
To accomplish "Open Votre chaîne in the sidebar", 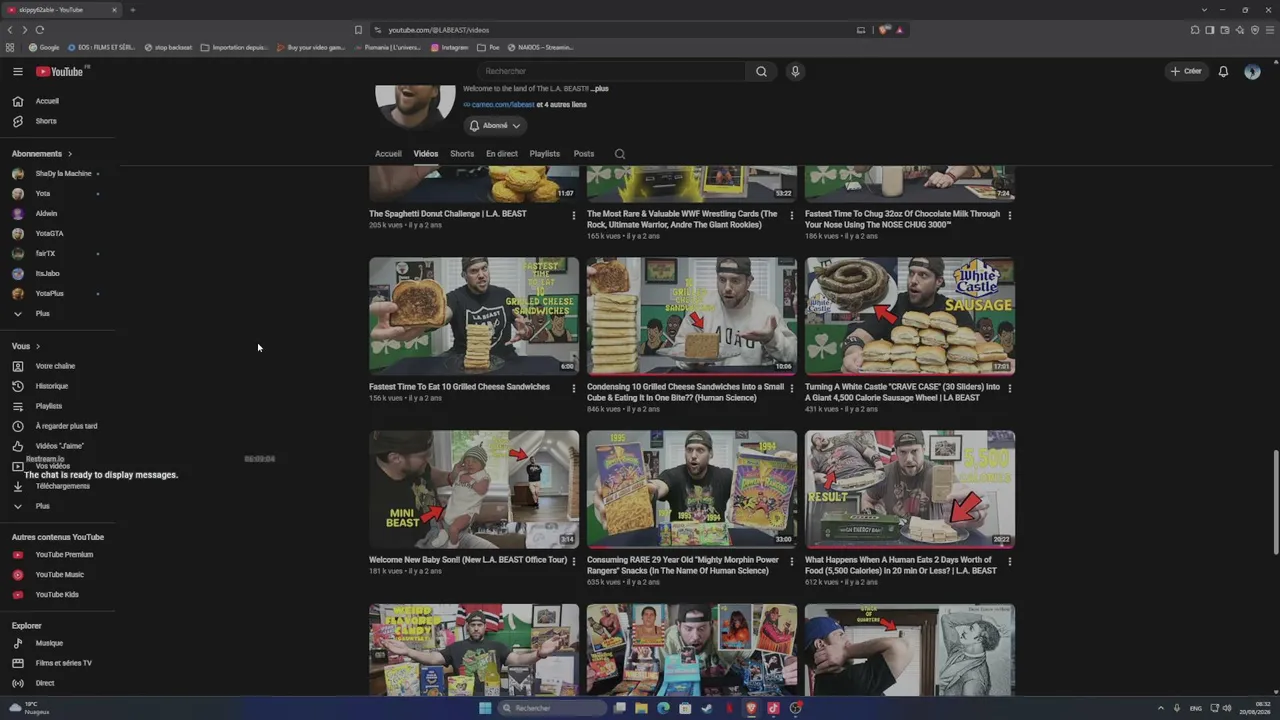I will tap(57, 366).
